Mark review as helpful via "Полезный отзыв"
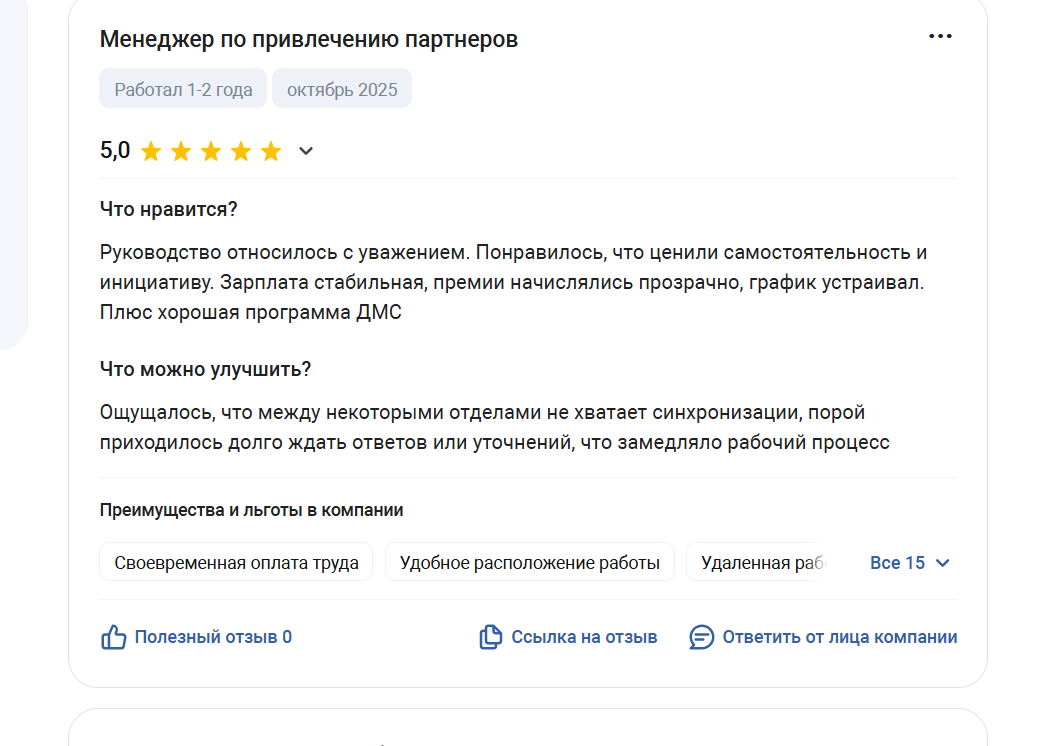 point(213,637)
